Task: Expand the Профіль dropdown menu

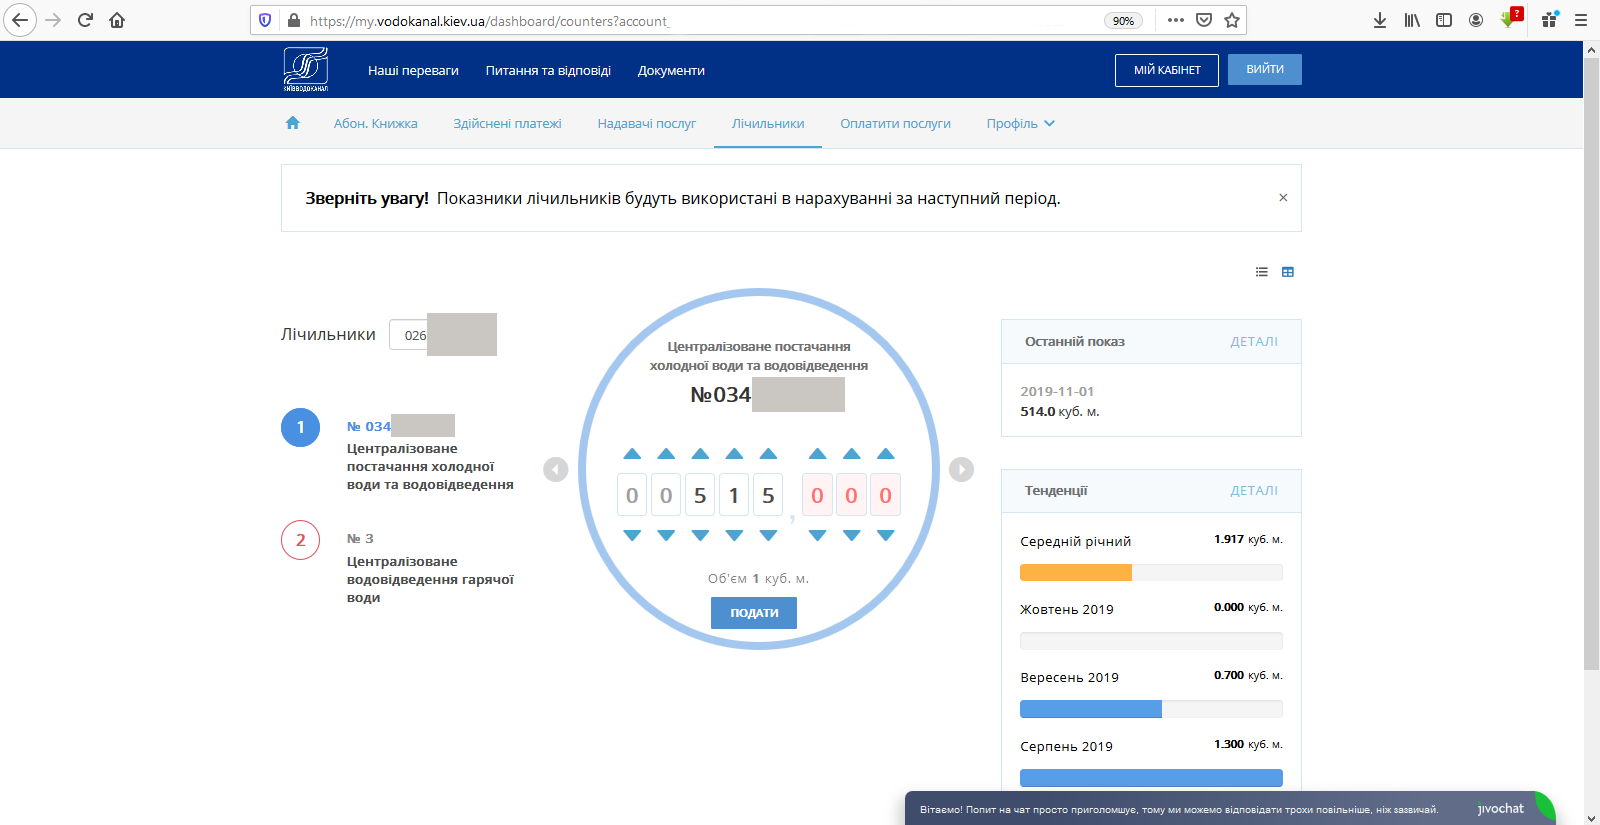Action: 1020,124
